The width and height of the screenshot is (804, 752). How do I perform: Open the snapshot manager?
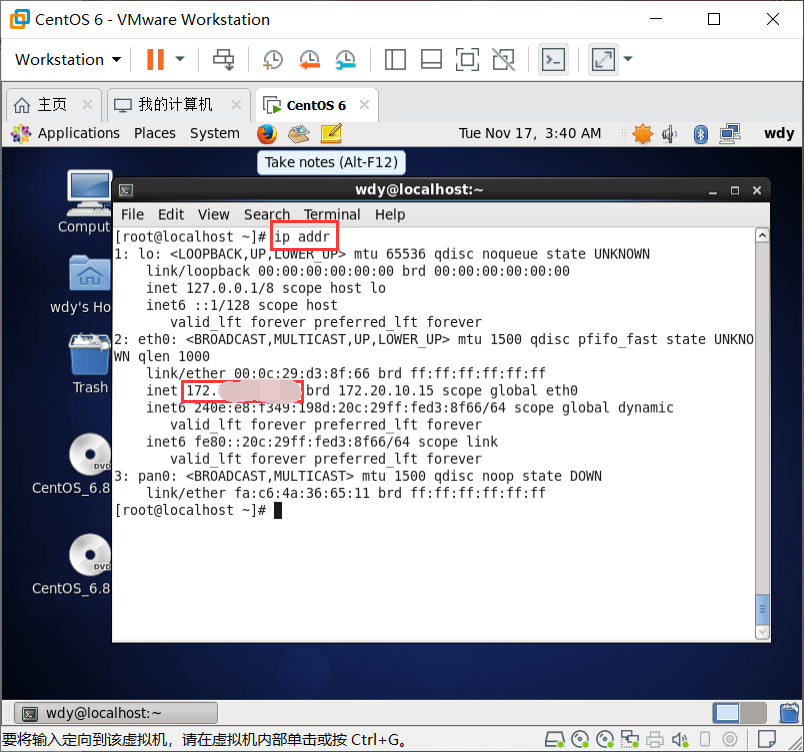pyautogui.click(x=346, y=59)
